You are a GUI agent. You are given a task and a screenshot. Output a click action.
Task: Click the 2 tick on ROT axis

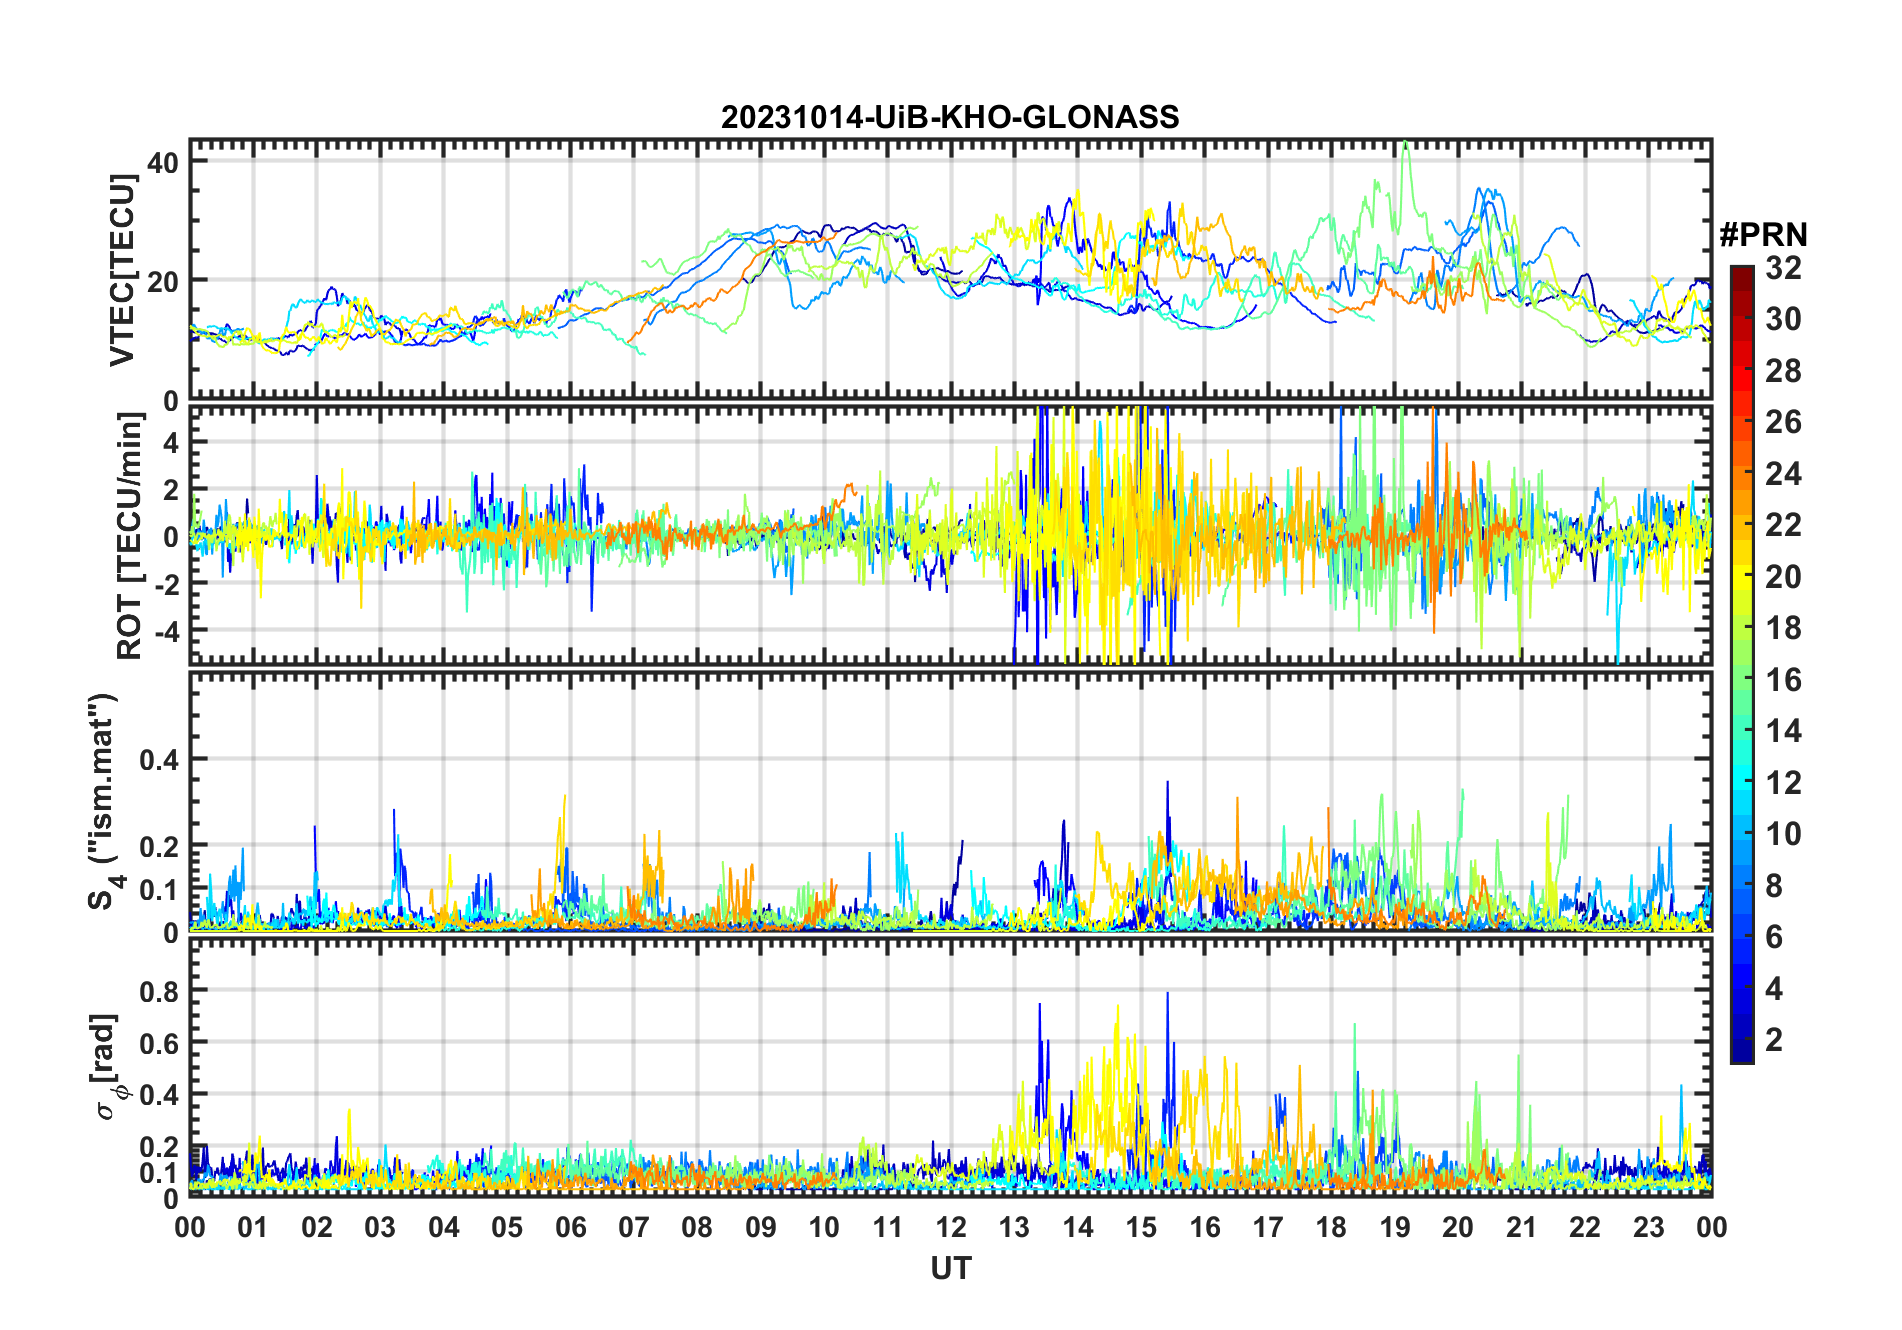coord(171,490)
